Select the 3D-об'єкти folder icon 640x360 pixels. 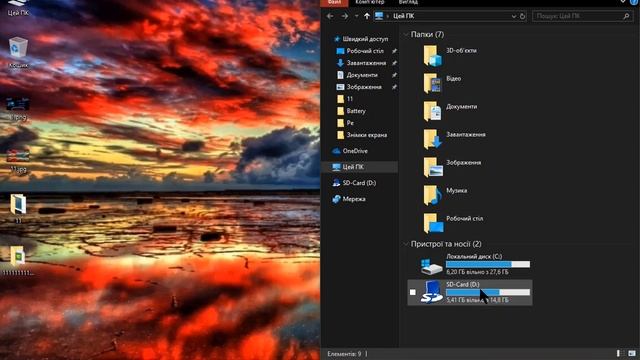(x=433, y=56)
